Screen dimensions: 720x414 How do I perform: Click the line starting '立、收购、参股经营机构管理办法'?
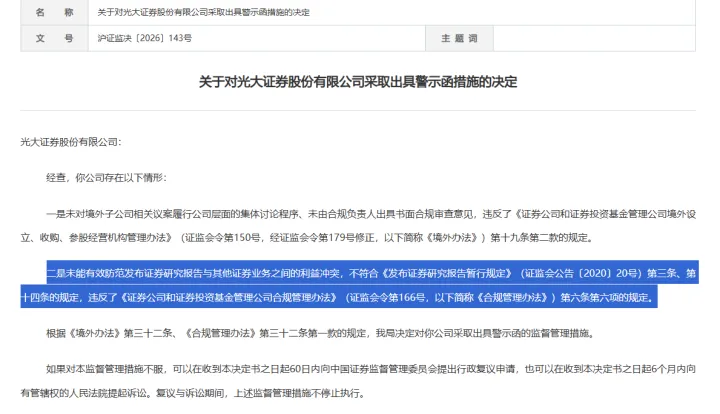307,238
